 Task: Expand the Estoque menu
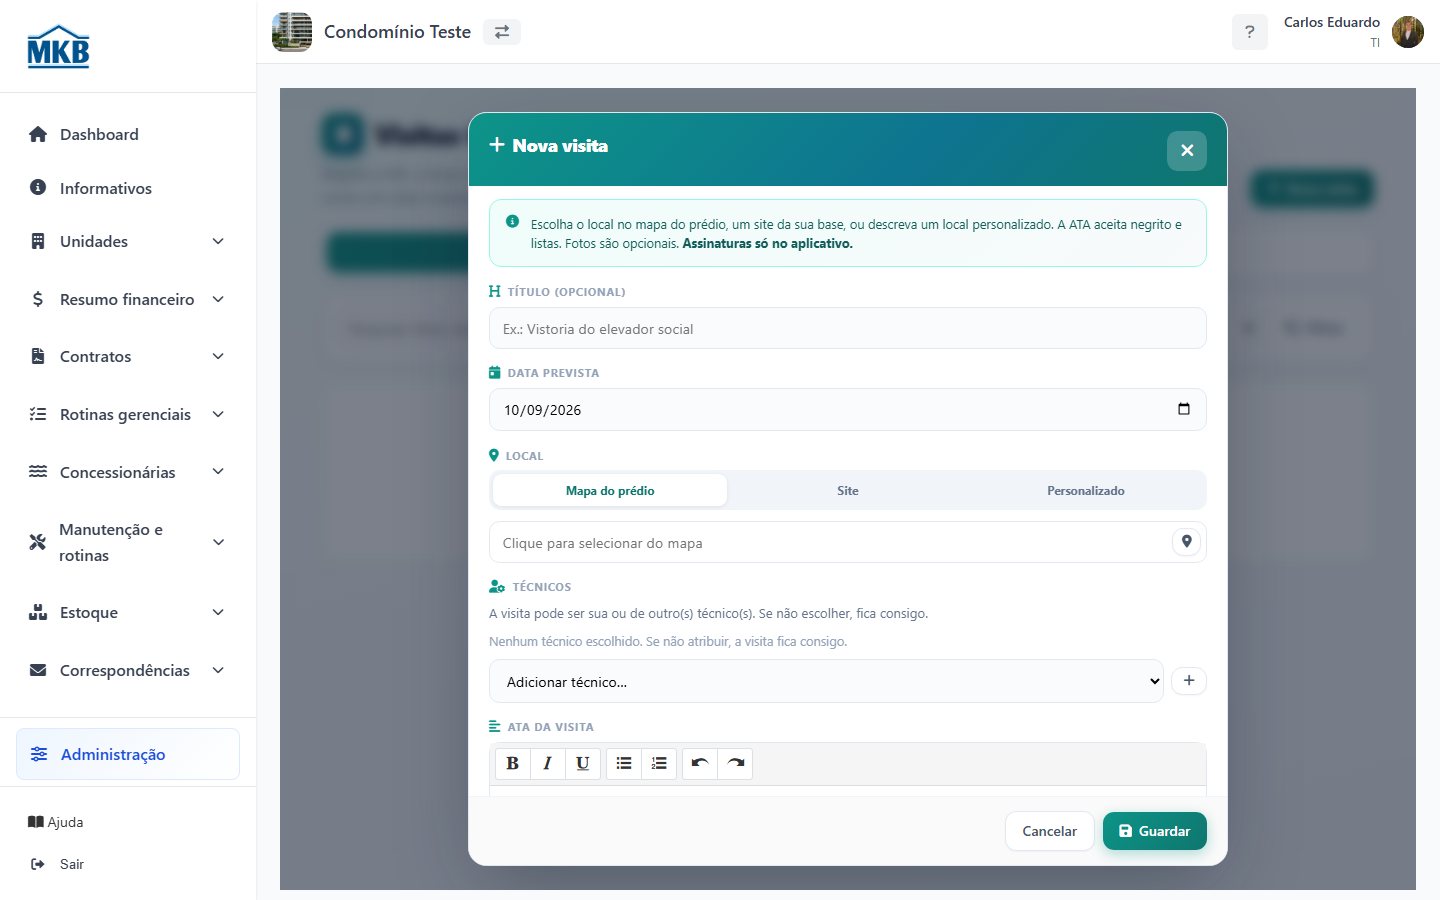(x=128, y=612)
